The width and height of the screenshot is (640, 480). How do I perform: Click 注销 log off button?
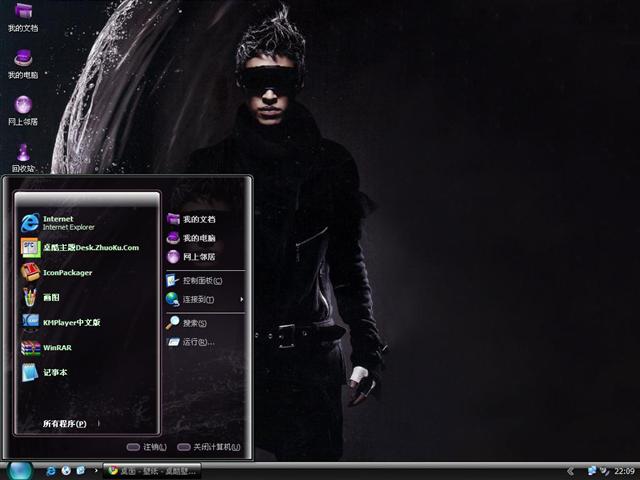147,447
